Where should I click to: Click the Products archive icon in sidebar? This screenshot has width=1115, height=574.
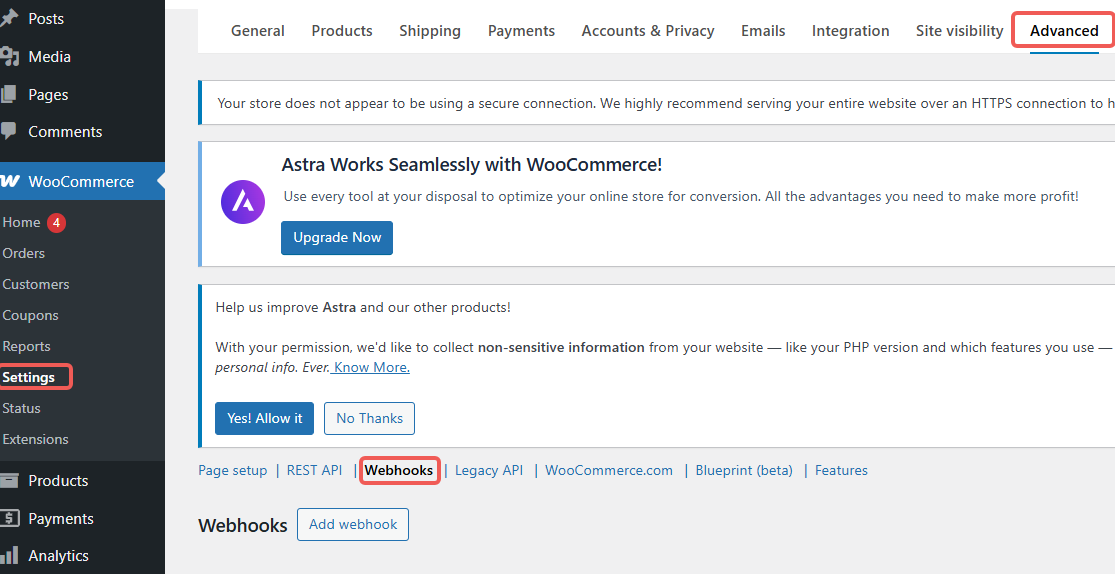9,480
